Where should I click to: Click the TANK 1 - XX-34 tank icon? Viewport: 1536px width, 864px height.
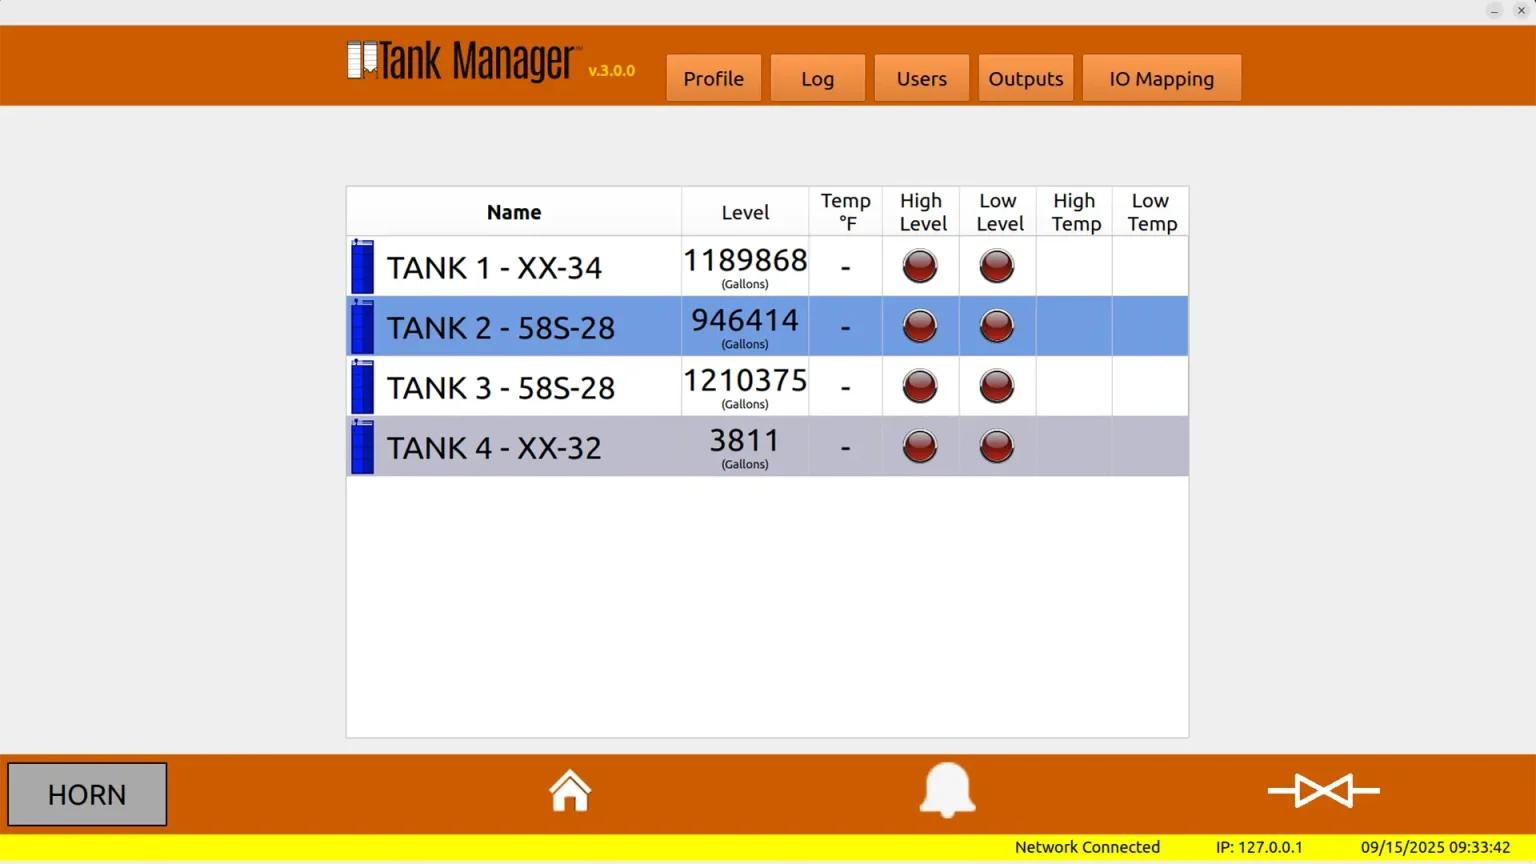tap(363, 266)
